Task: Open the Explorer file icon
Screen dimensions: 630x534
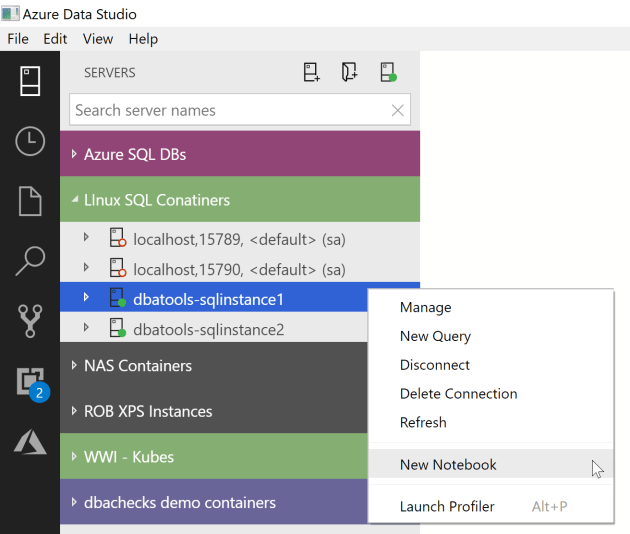Action: [30, 201]
